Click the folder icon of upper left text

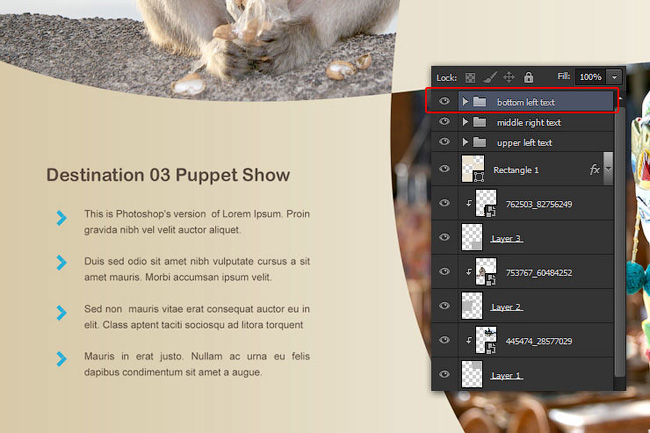coord(480,142)
